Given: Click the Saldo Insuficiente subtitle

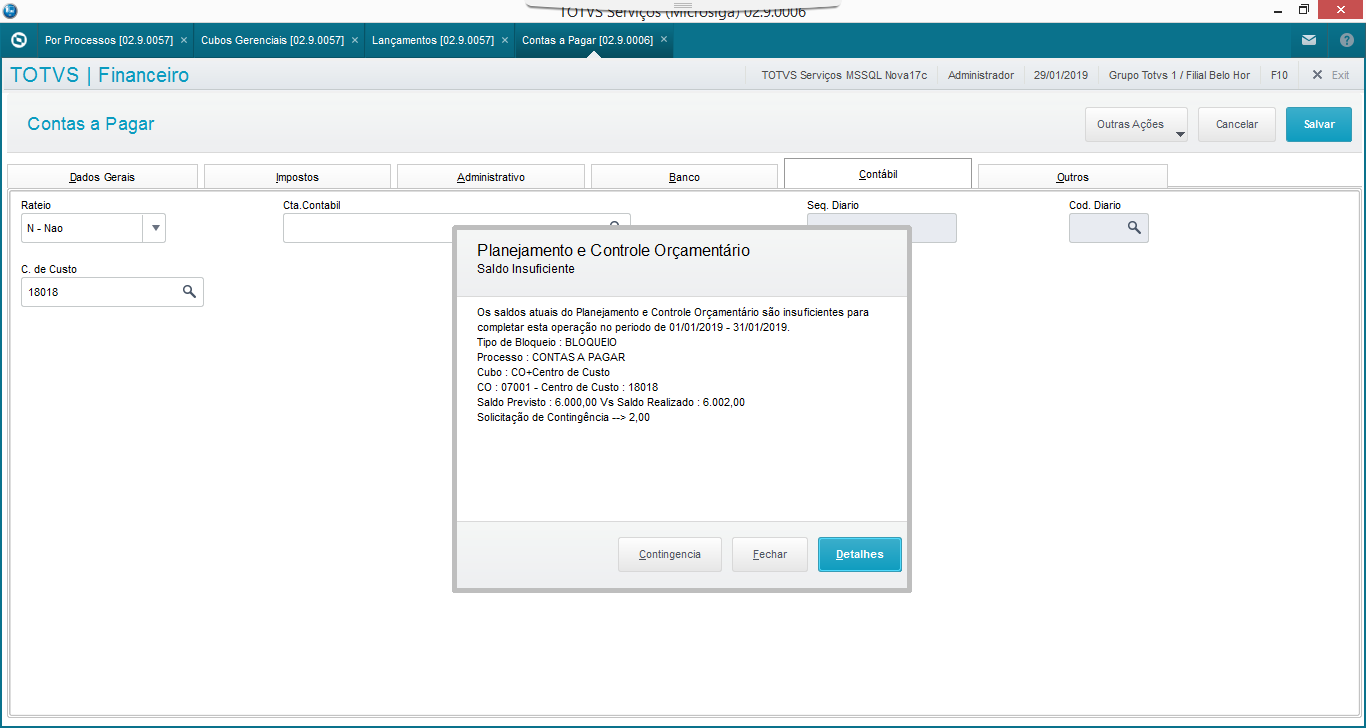Looking at the screenshot, I should pyautogui.click(x=526, y=269).
